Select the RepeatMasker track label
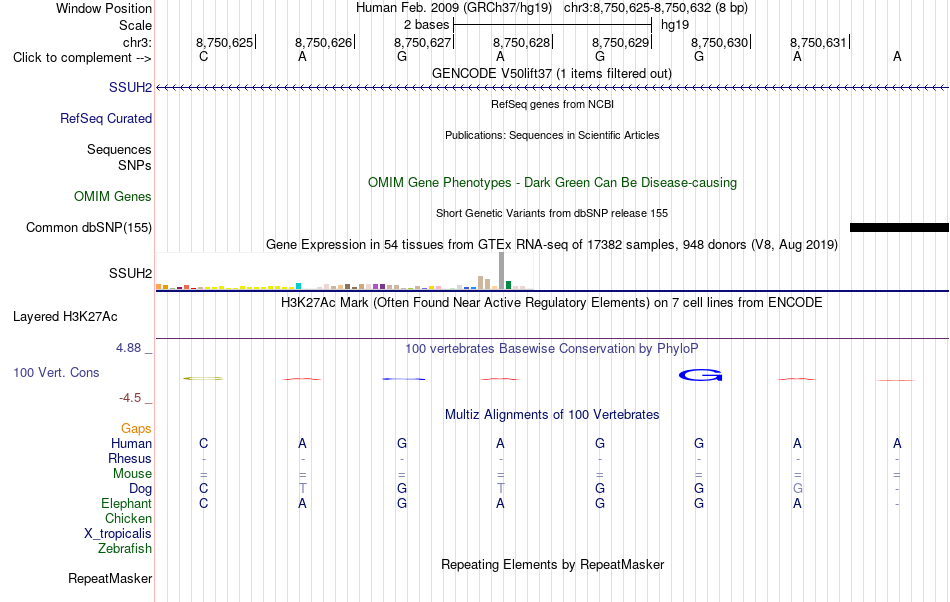Screen dimensions: 950x602 pos(110,578)
